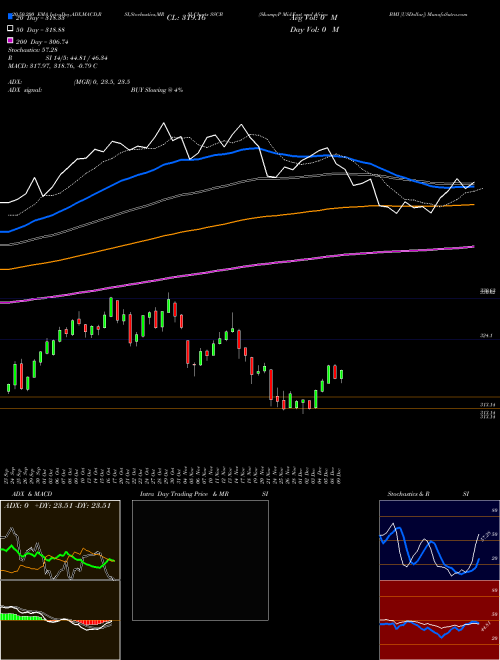Screen dimensions: 500x660
Task: Click the Avg Vol: 0 M text
Action: (314, 18)
